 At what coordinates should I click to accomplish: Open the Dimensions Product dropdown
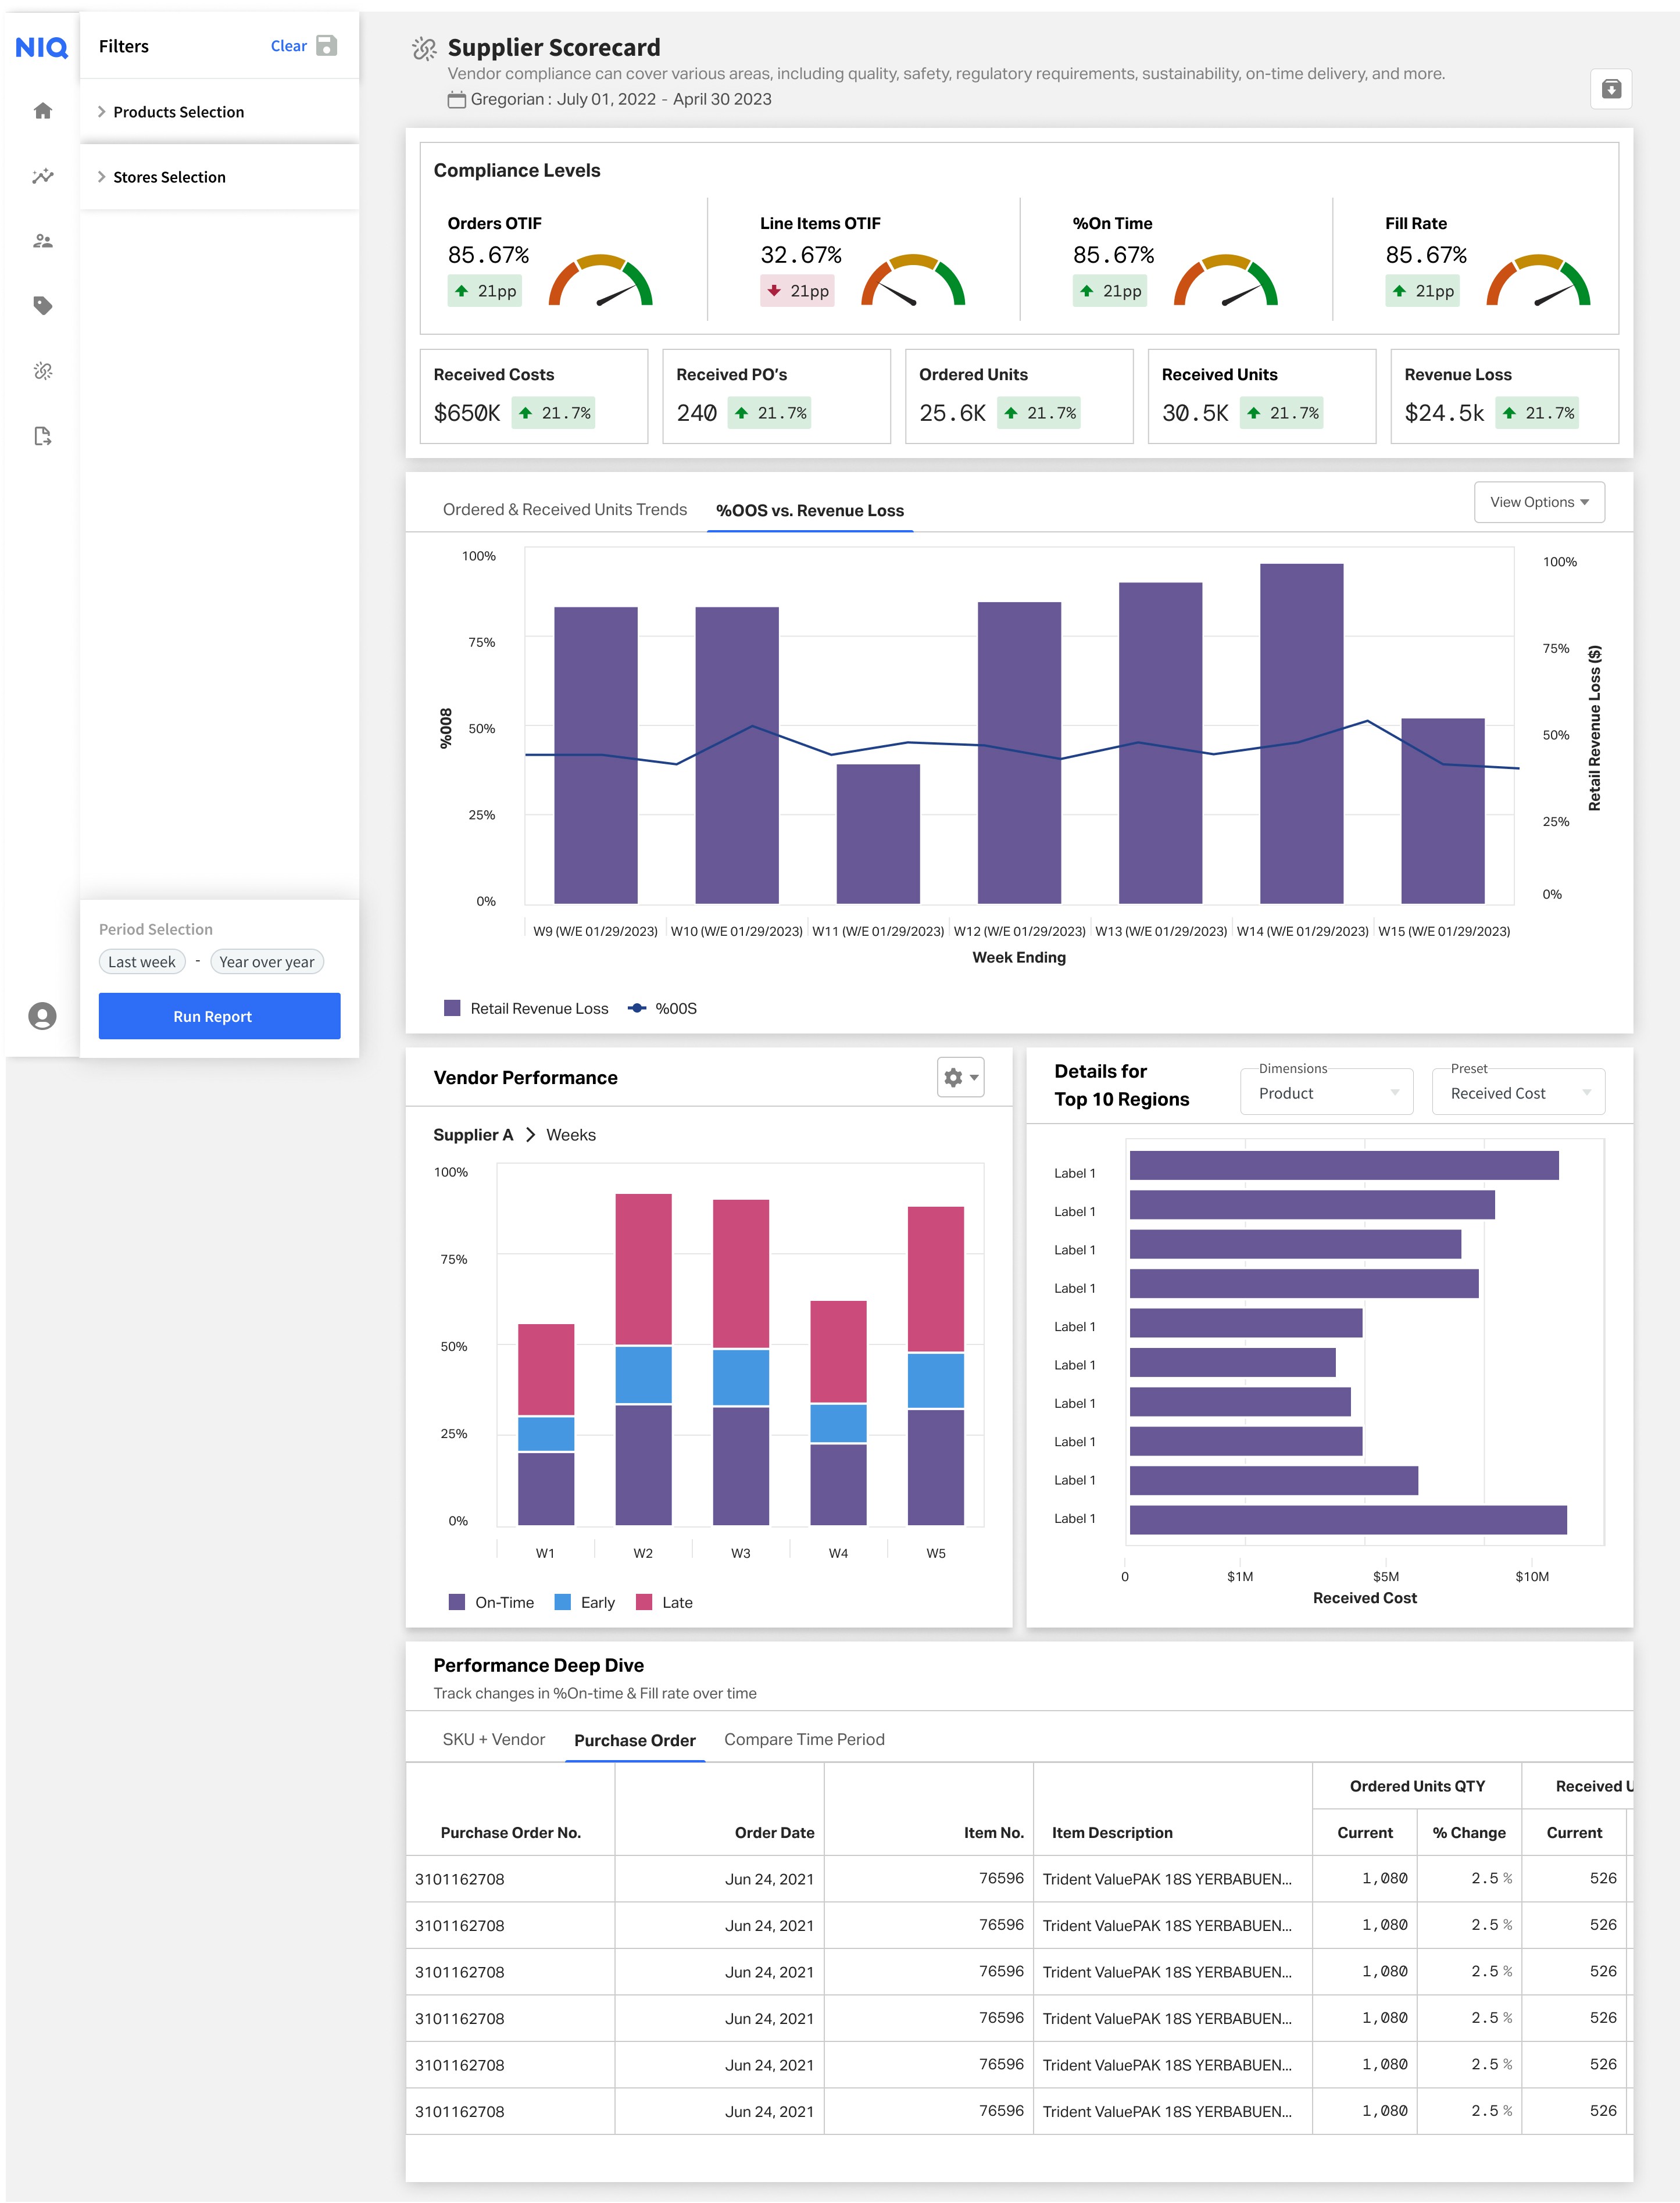[x=1326, y=1093]
